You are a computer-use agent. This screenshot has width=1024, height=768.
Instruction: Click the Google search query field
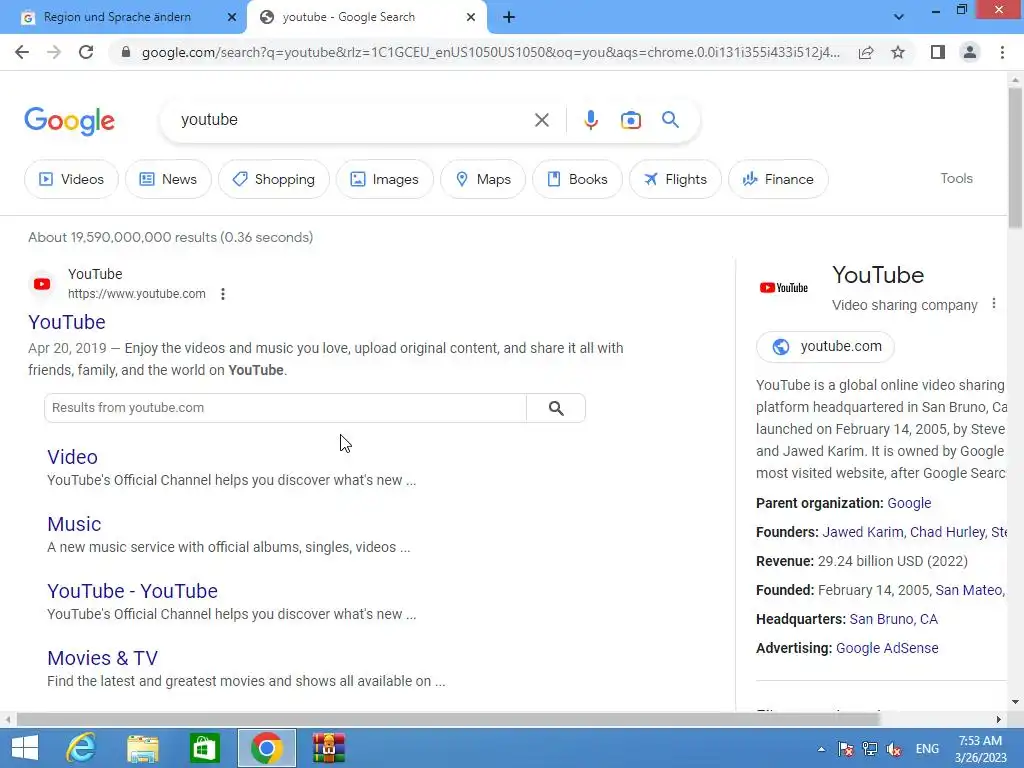353,120
